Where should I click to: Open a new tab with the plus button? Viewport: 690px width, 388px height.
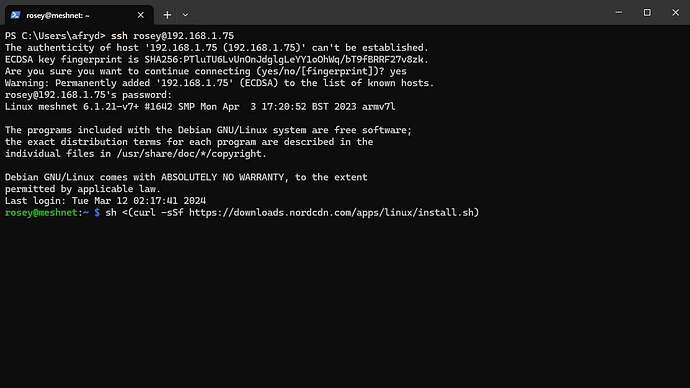pyautogui.click(x=167, y=15)
